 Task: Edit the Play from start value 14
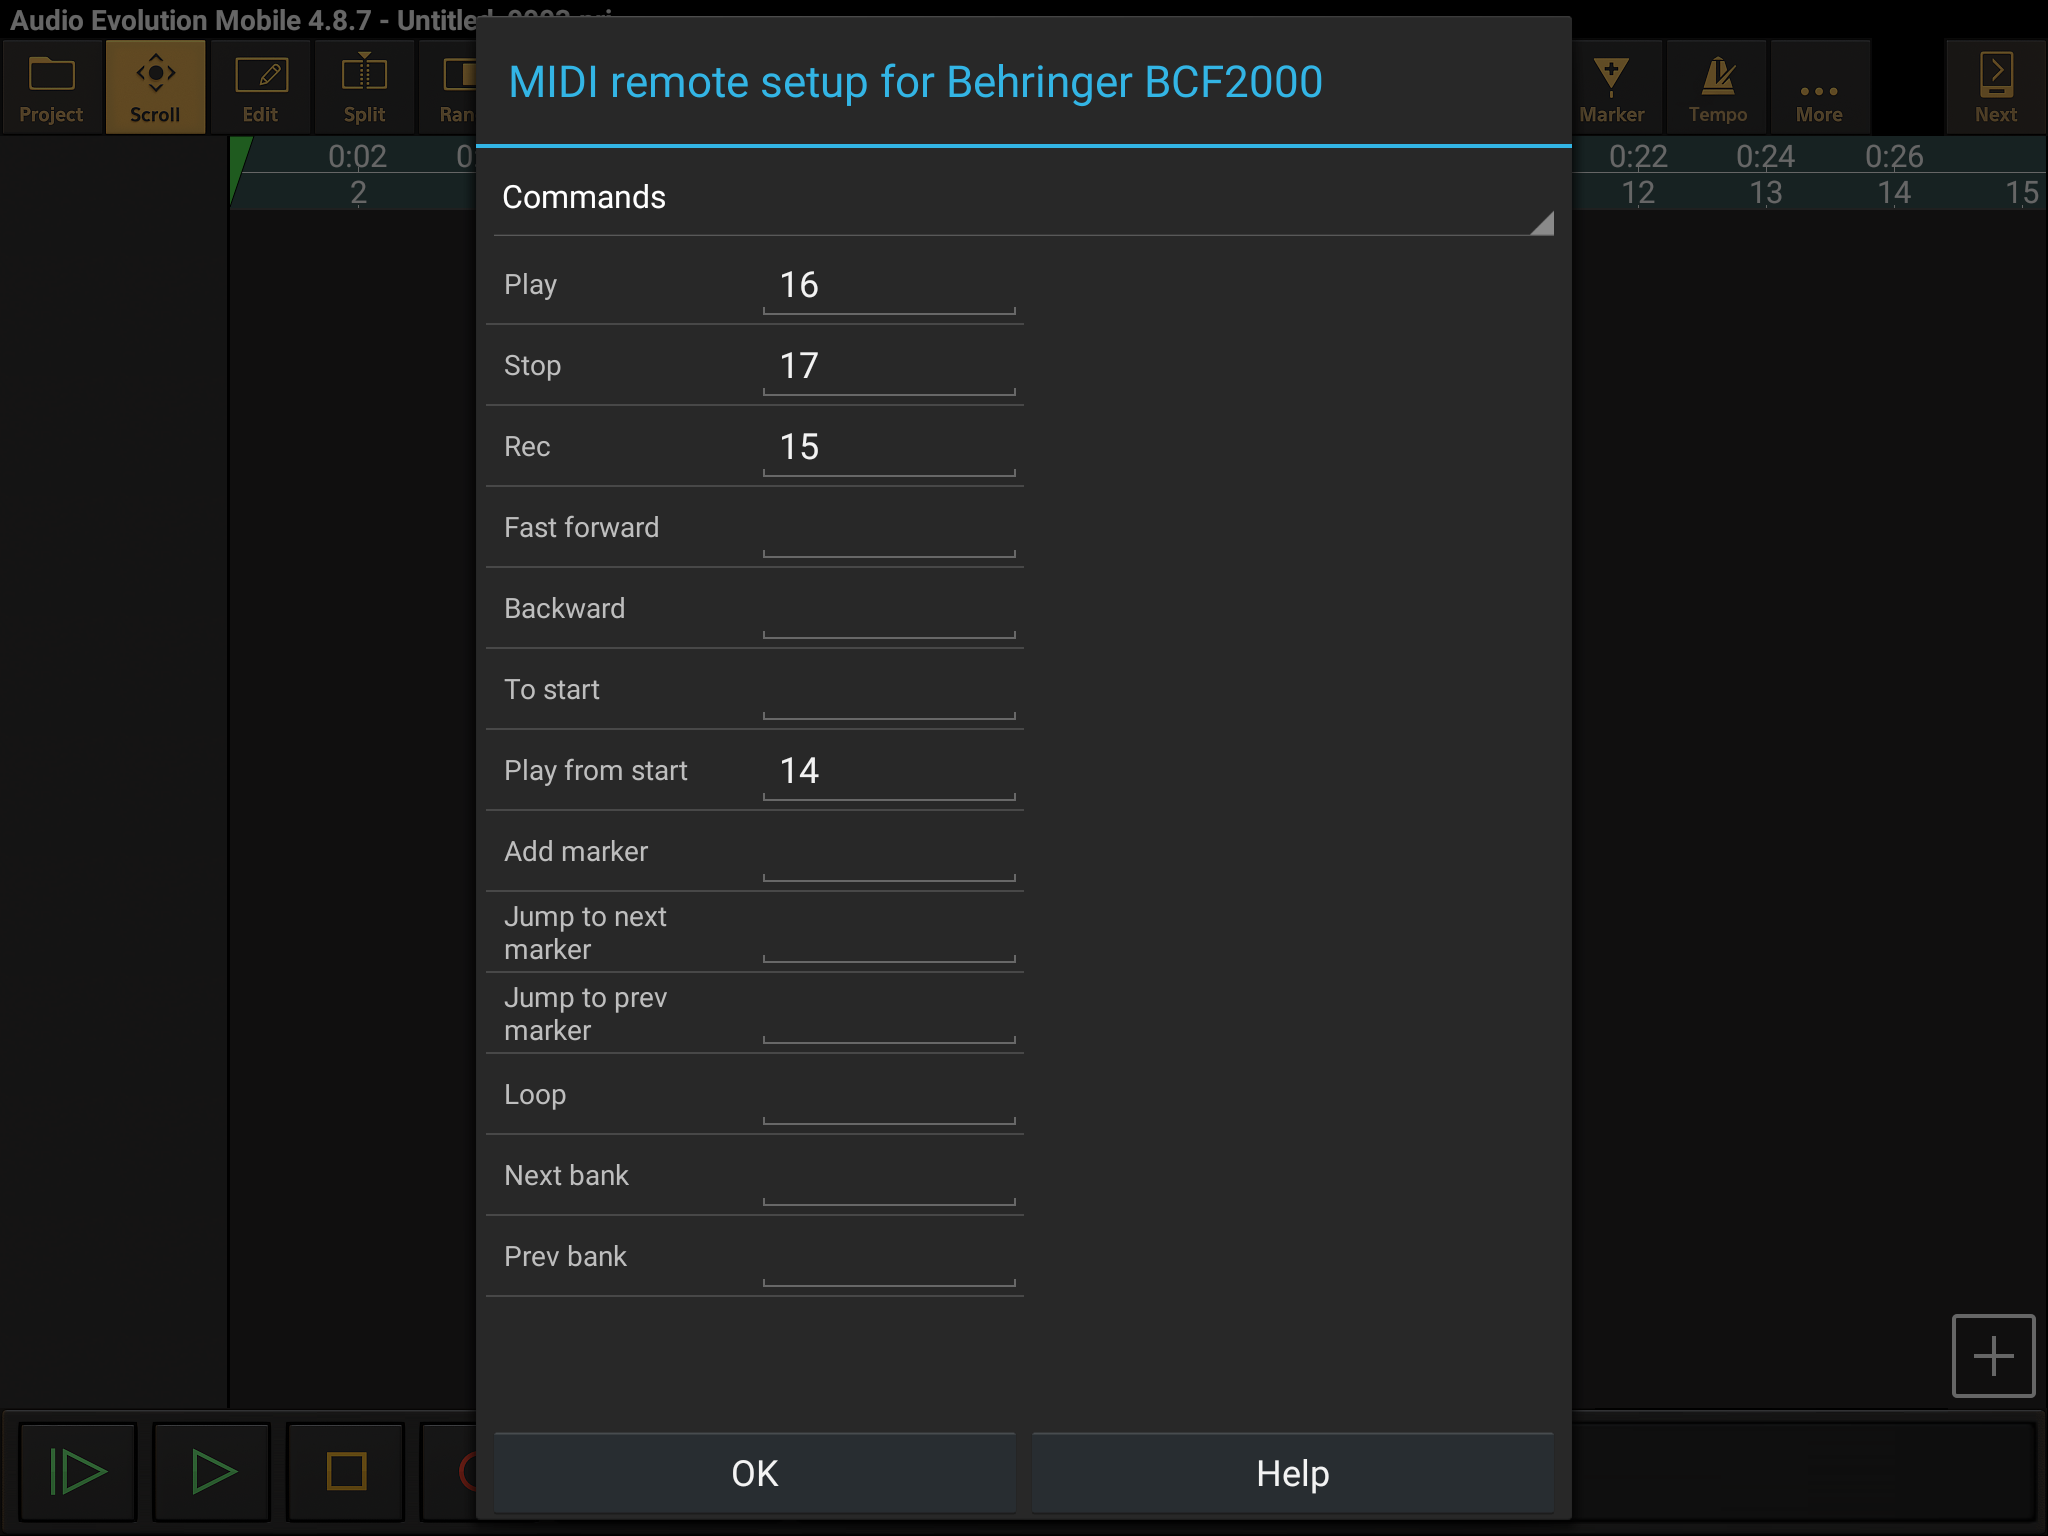coord(889,771)
